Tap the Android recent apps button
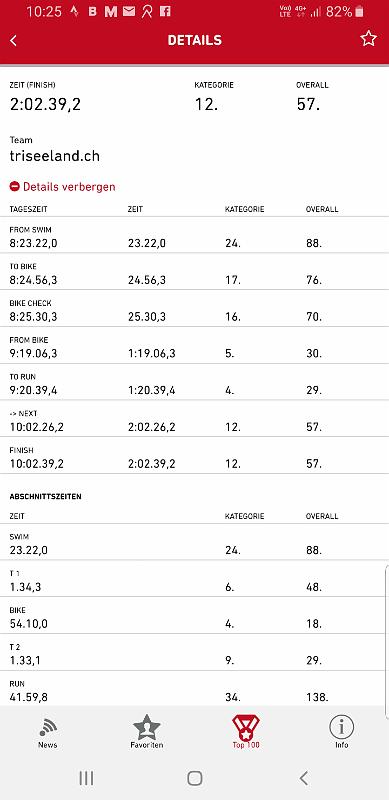 point(86,778)
